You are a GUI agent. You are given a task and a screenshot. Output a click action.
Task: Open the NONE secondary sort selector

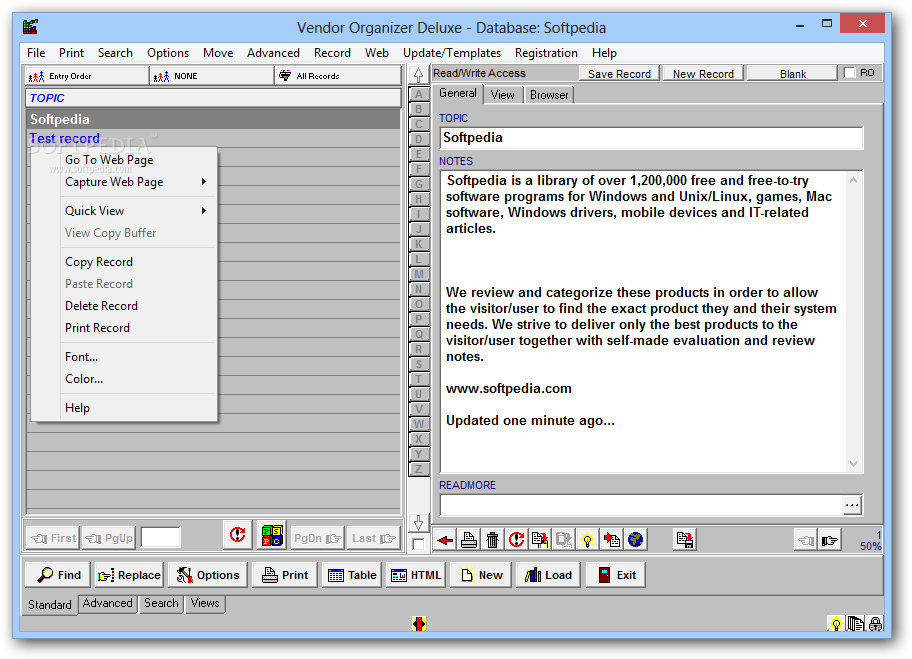(212, 76)
